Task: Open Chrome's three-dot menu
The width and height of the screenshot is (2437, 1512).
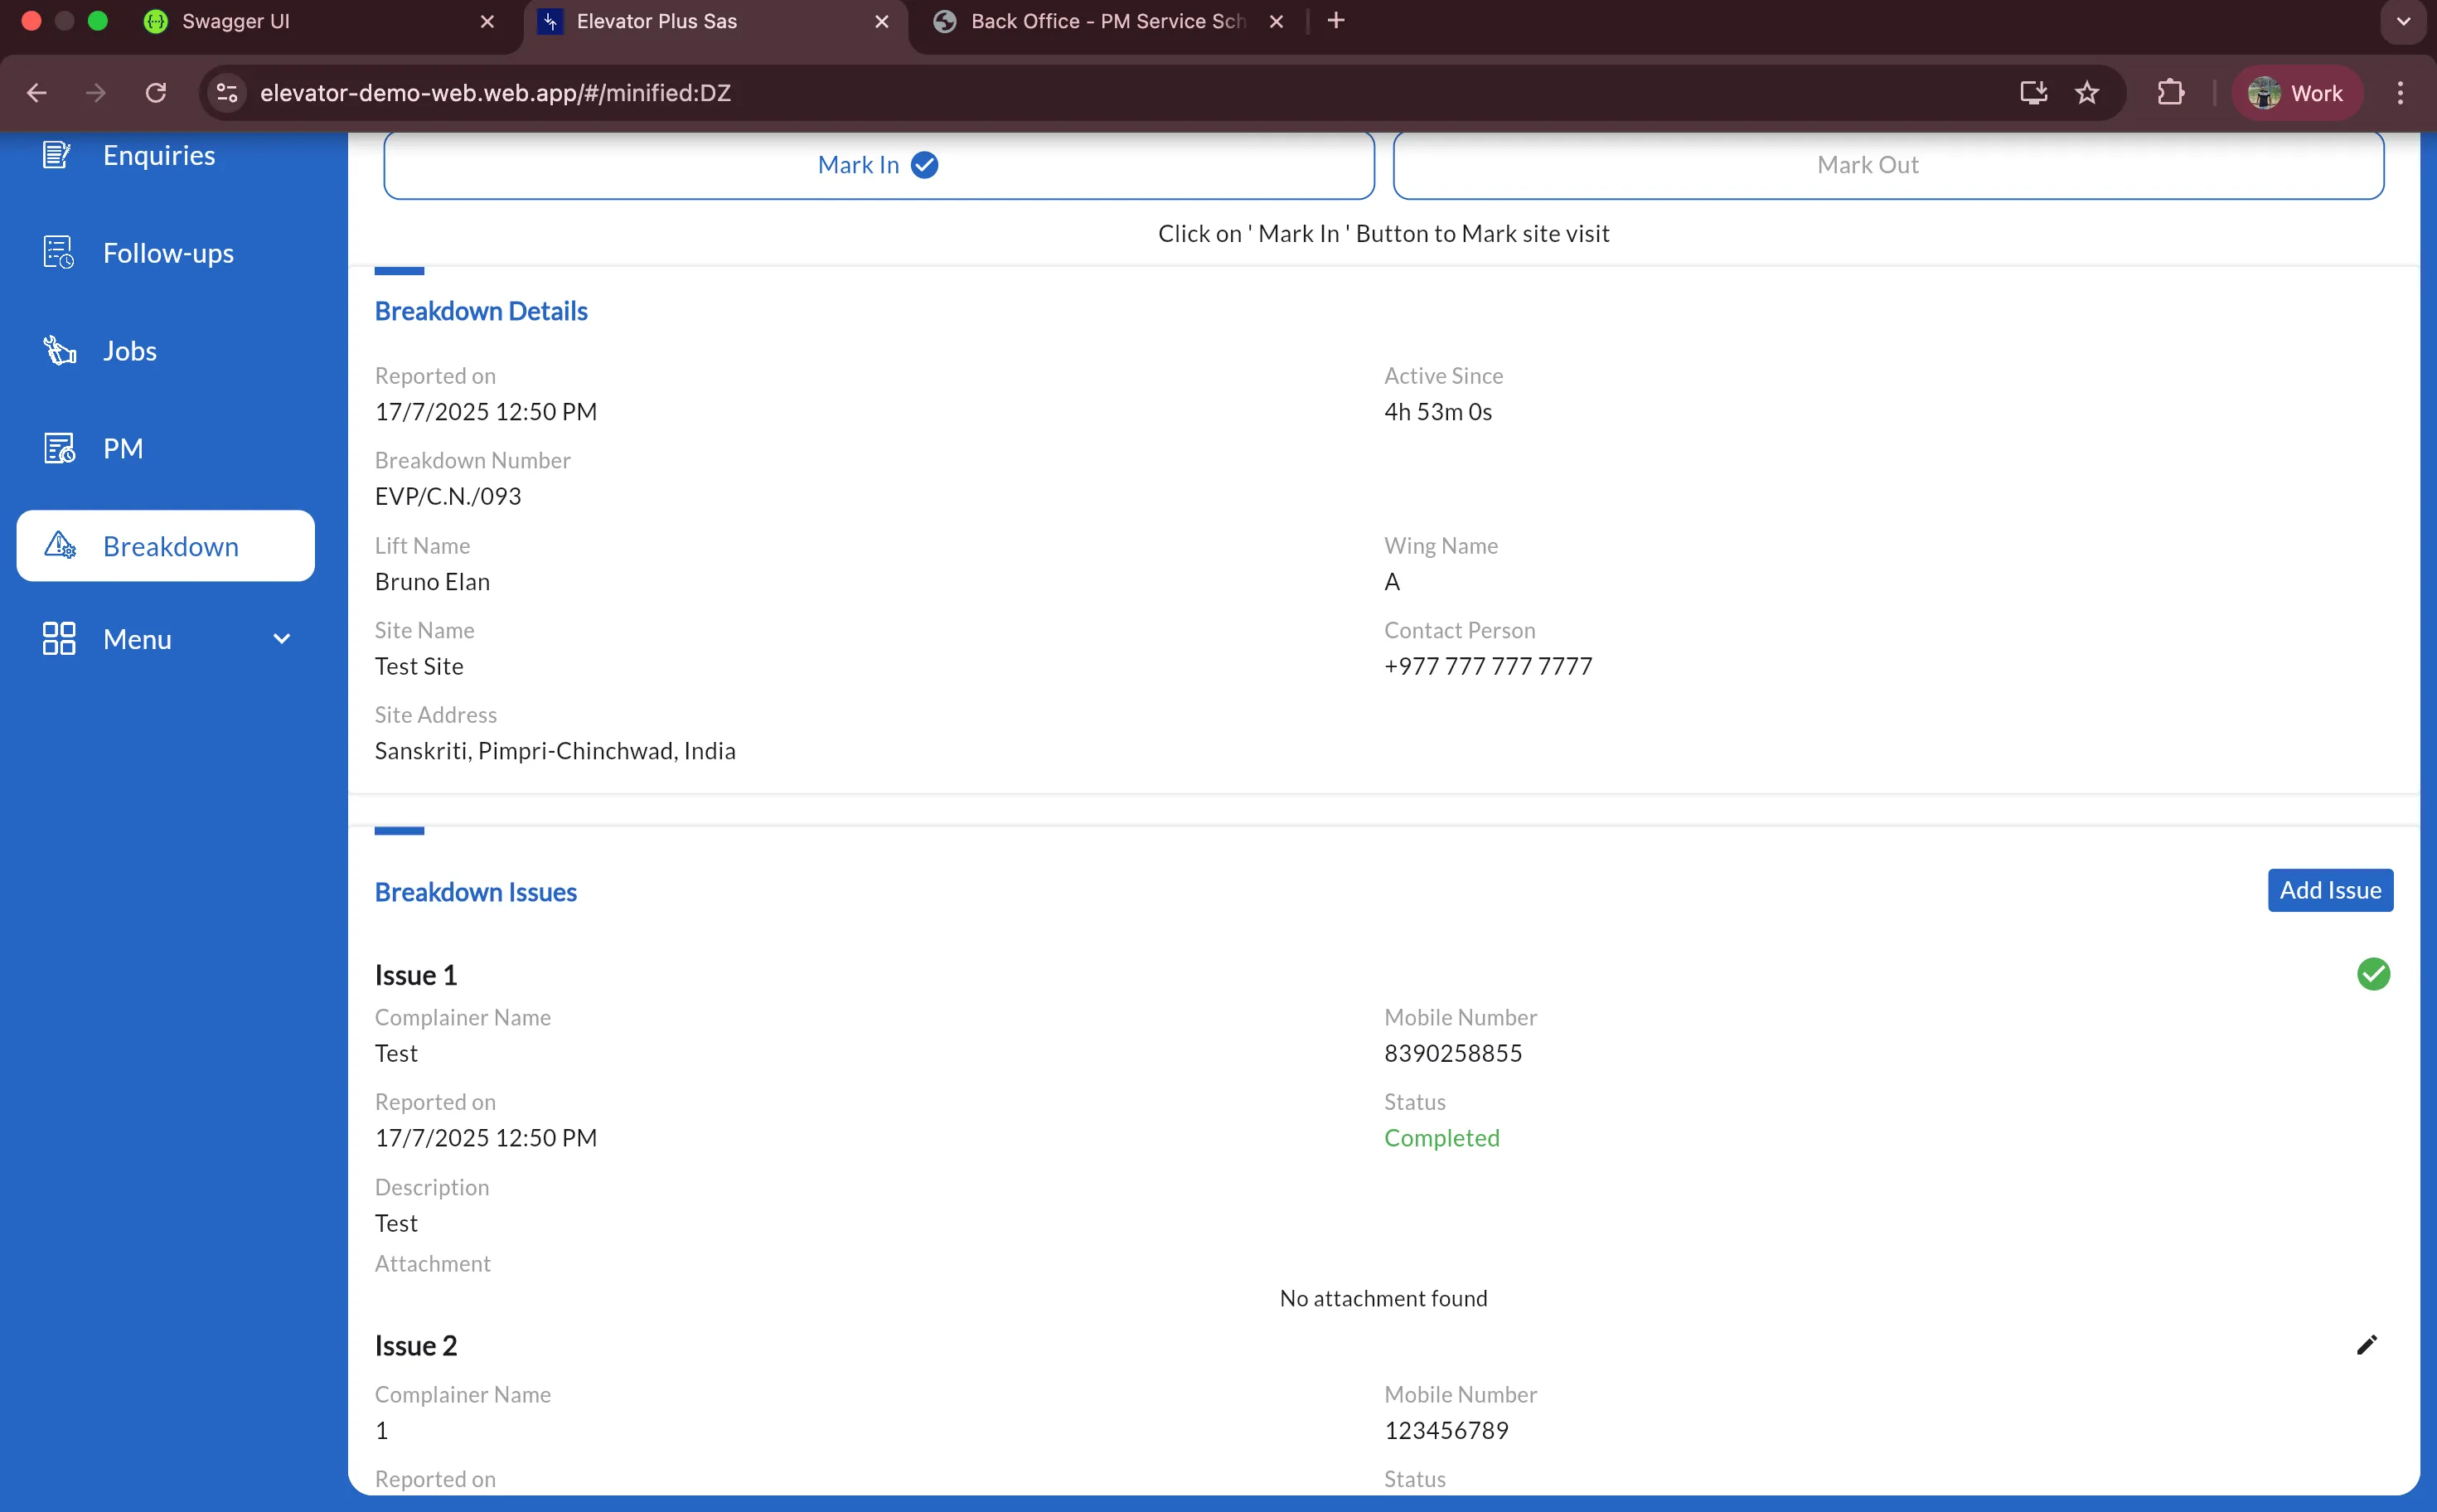Action: click(x=2399, y=93)
